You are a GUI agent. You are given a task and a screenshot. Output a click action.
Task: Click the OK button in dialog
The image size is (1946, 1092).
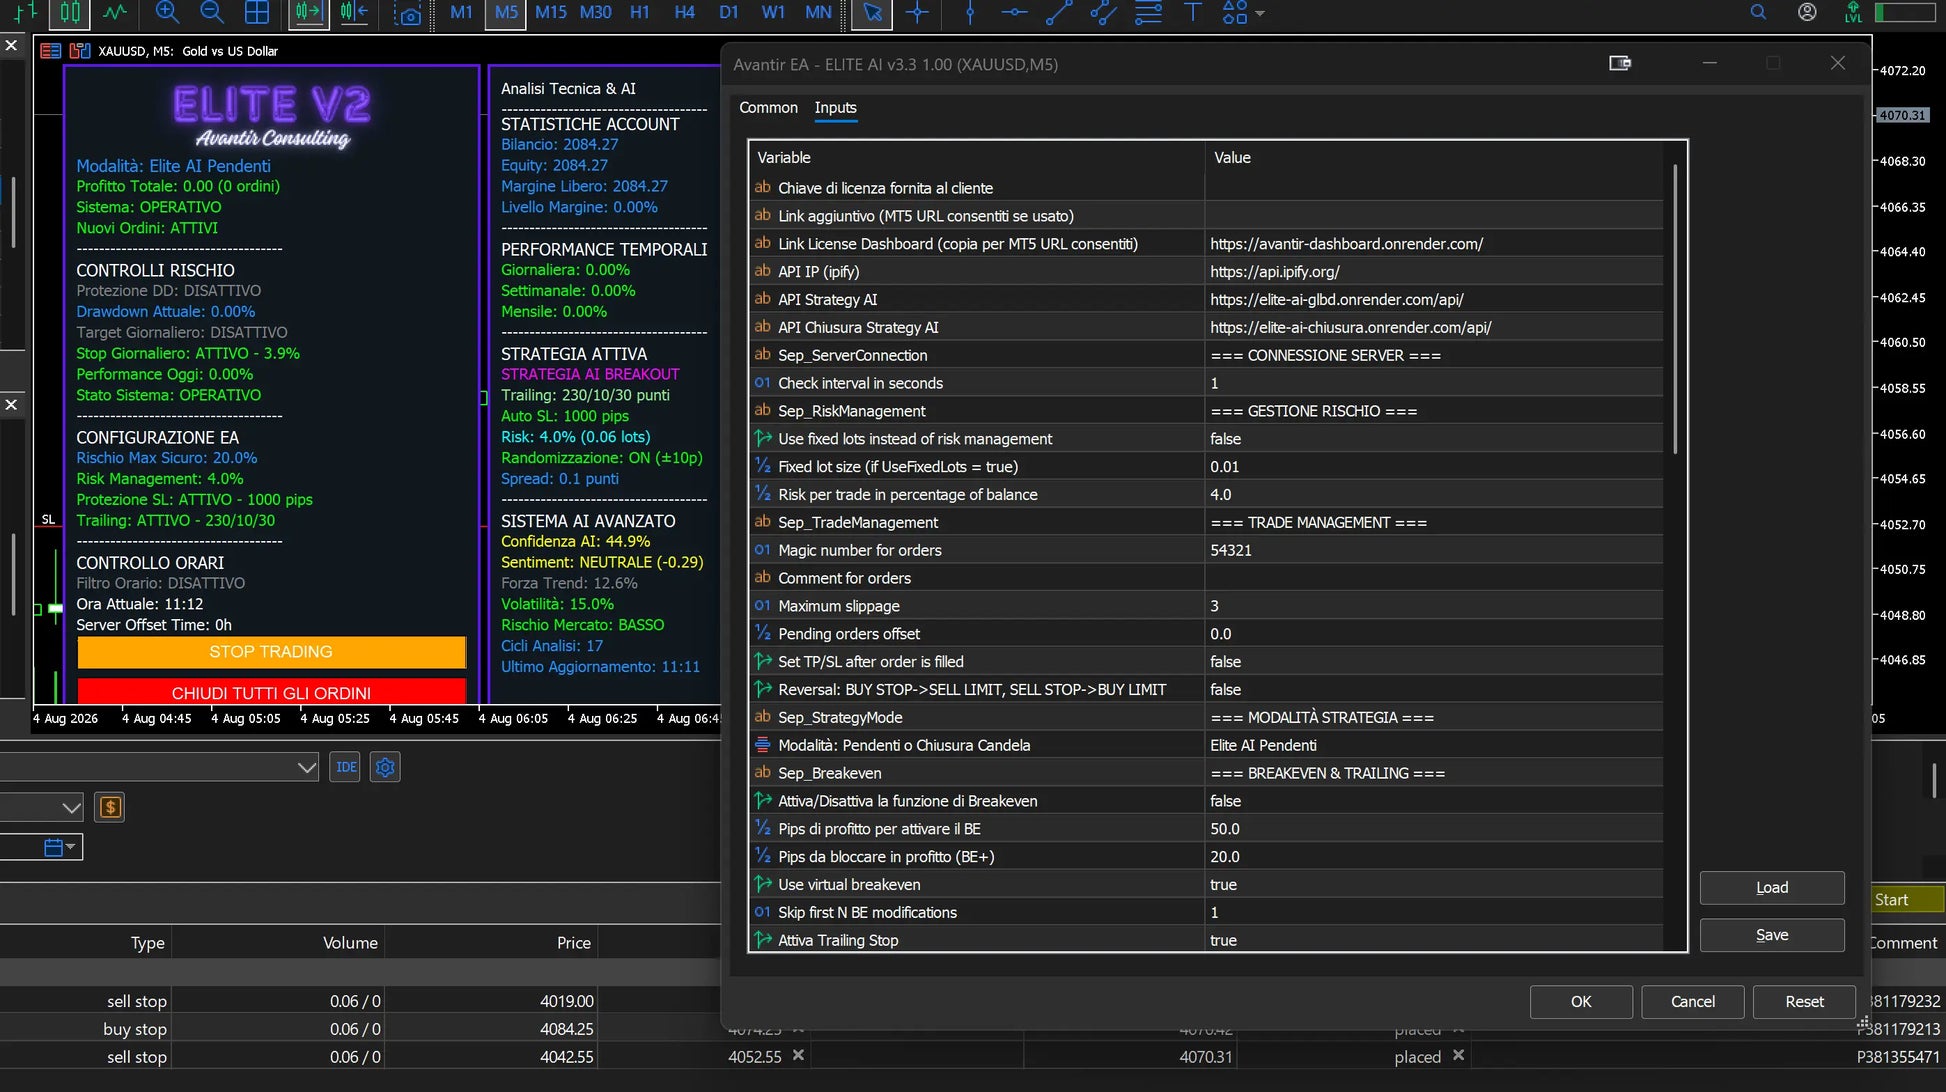click(1580, 1001)
